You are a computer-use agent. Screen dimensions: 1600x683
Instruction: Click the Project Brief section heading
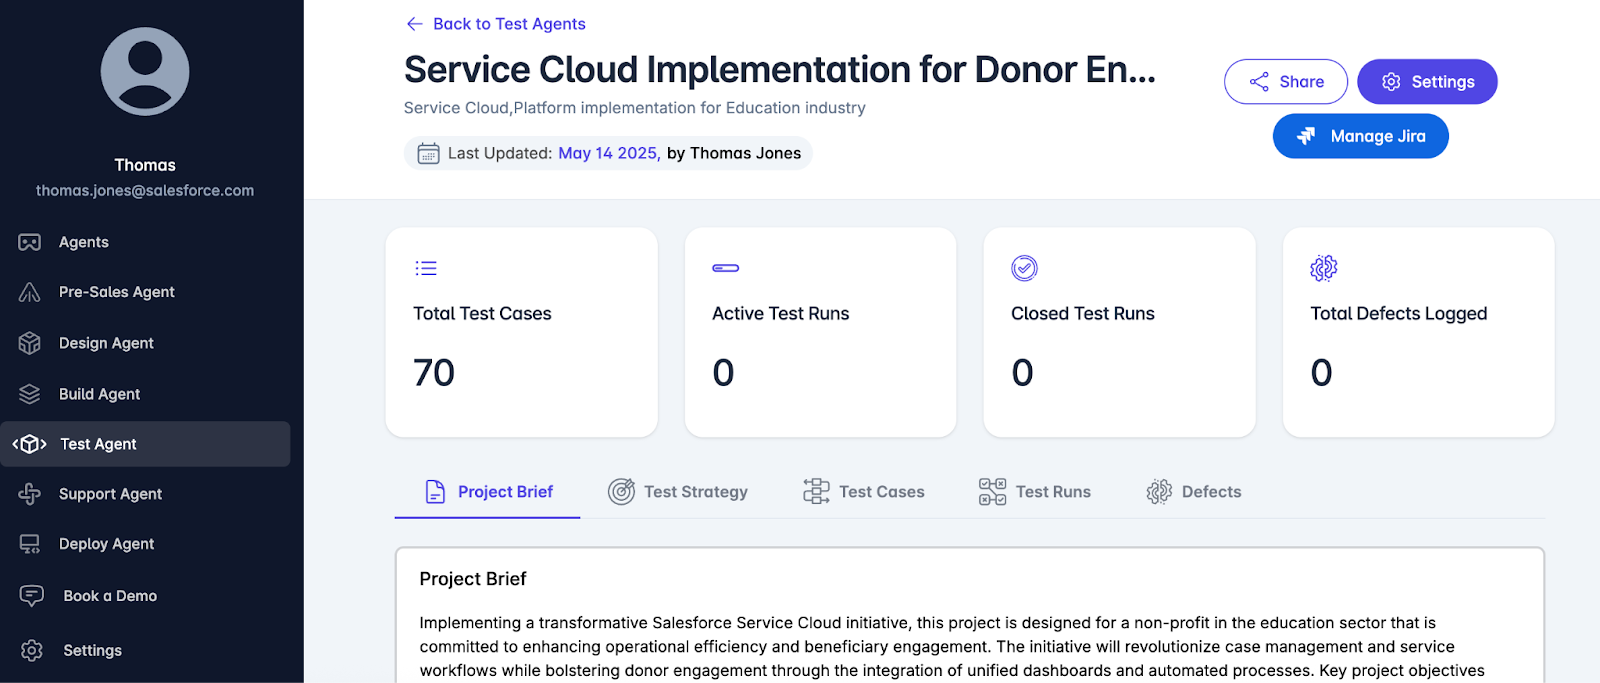coord(473,579)
